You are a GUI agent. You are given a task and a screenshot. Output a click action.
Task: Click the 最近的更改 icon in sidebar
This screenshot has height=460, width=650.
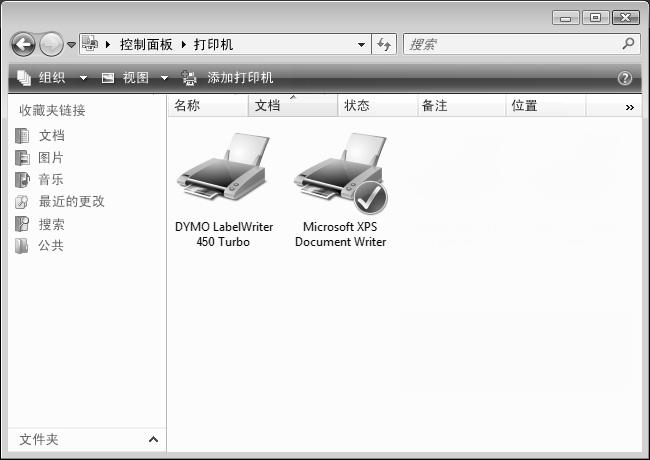[x=22, y=202]
